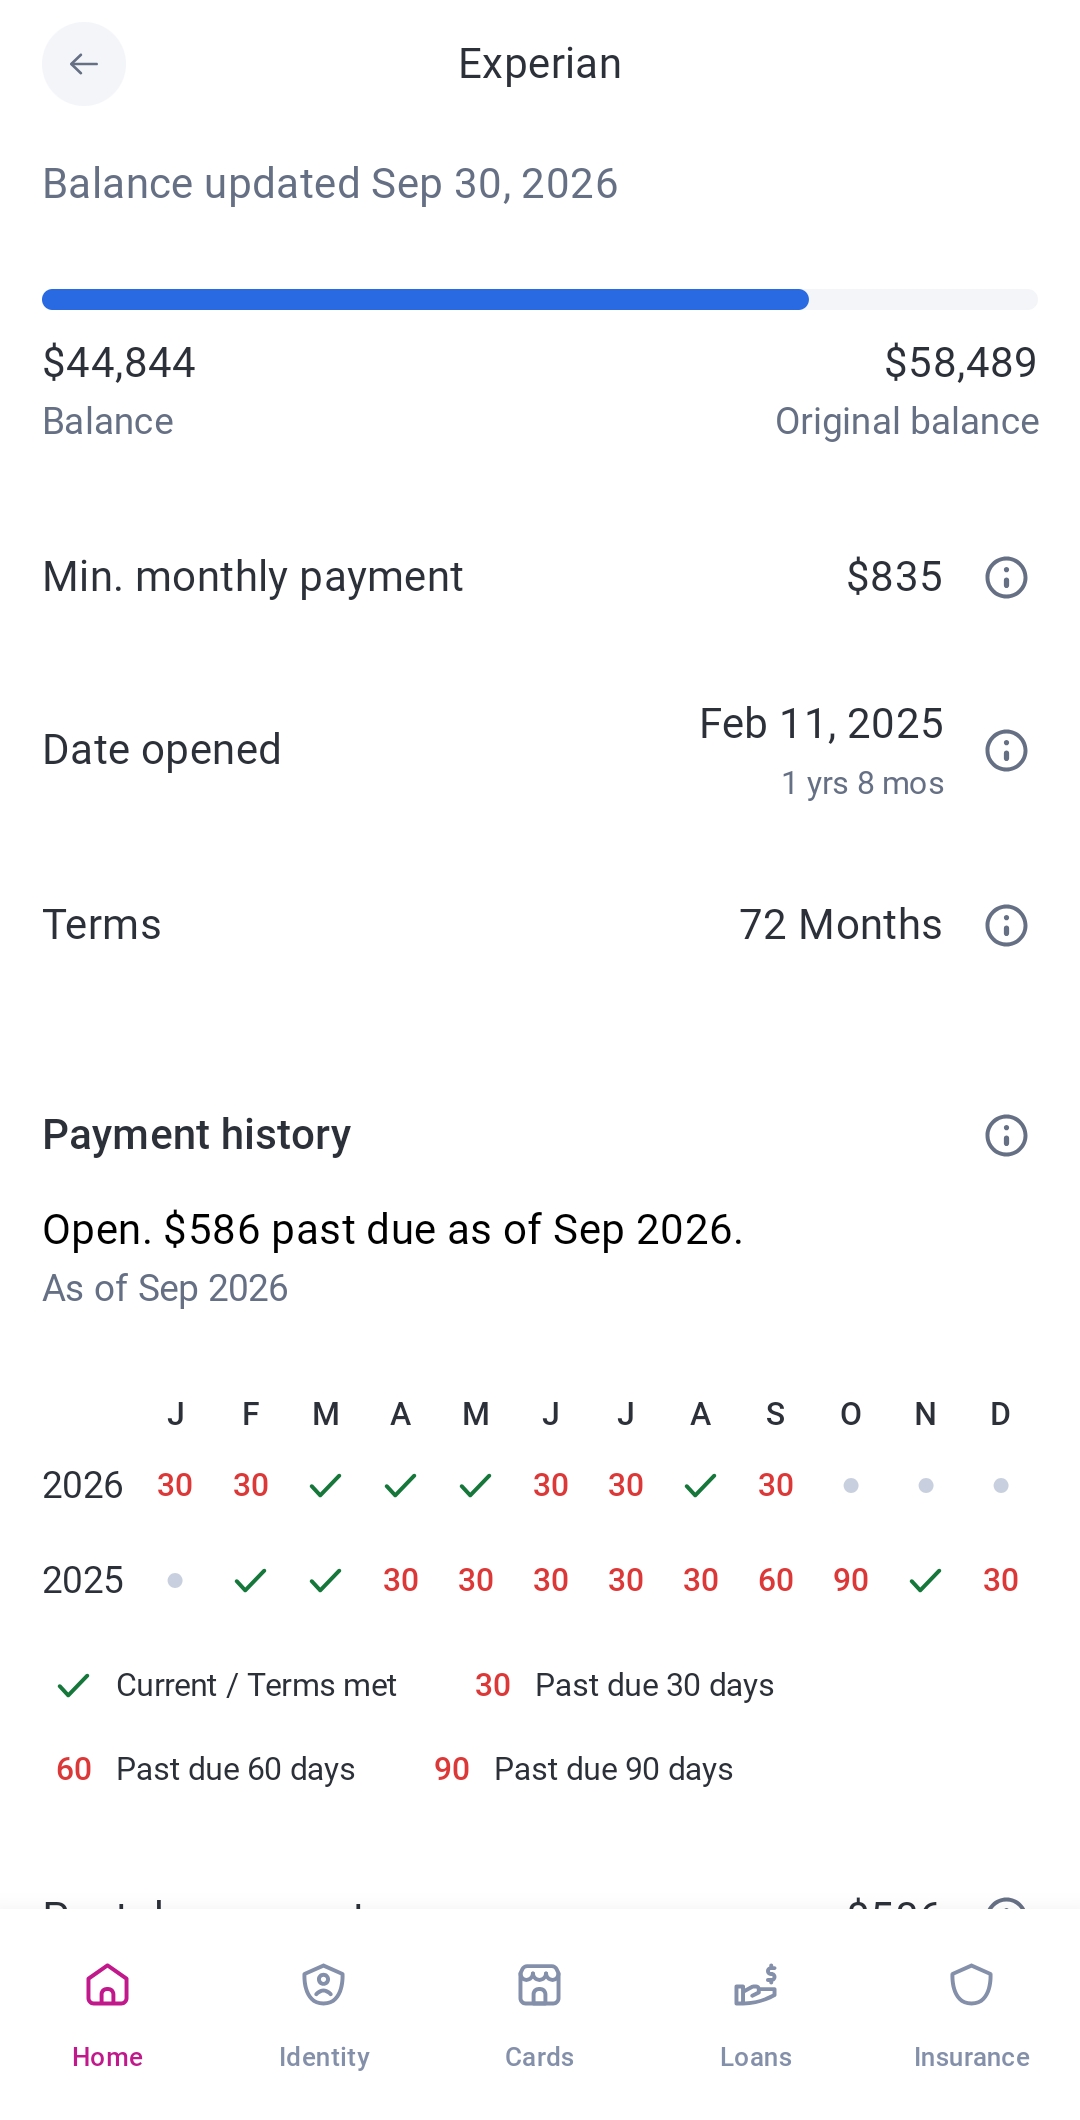Image resolution: width=1080 pixels, height=2120 pixels.
Task: Click the $58,489 original balance amount
Action: coord(961,362)
